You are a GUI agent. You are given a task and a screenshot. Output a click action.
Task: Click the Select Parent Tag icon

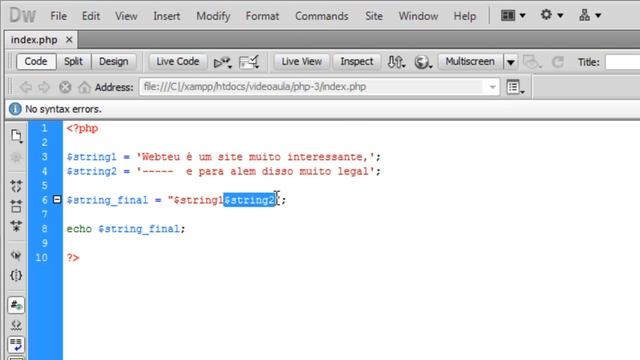tap(16, 256)
